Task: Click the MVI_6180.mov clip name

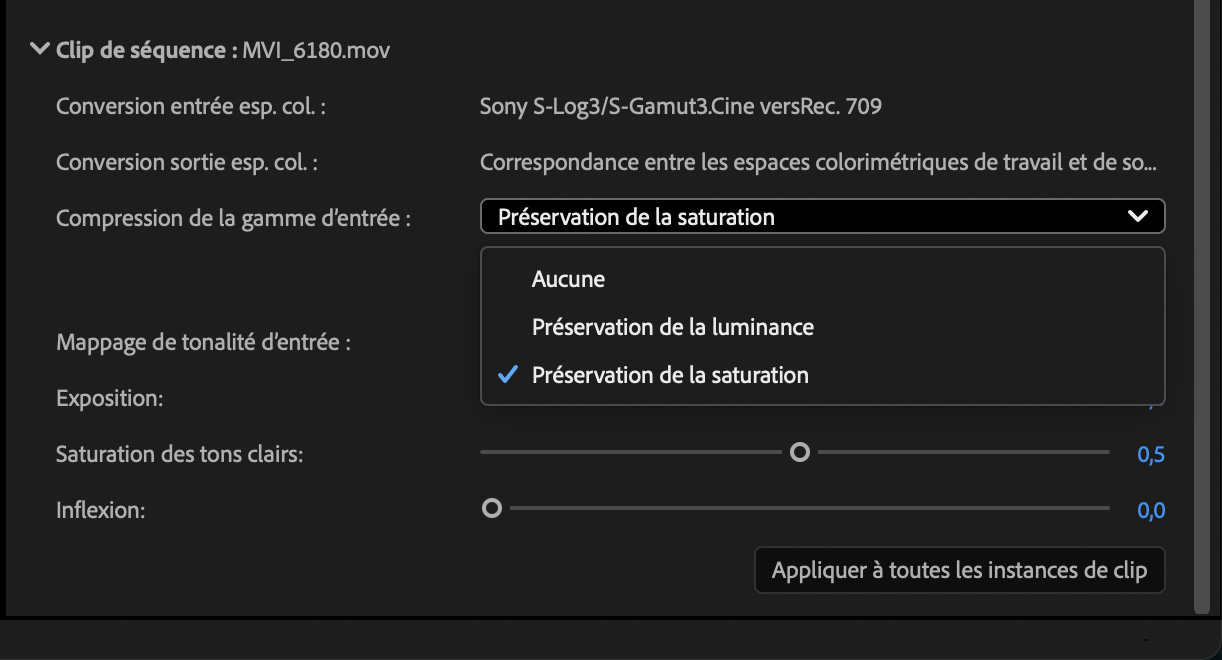Action: click(316, 49)
